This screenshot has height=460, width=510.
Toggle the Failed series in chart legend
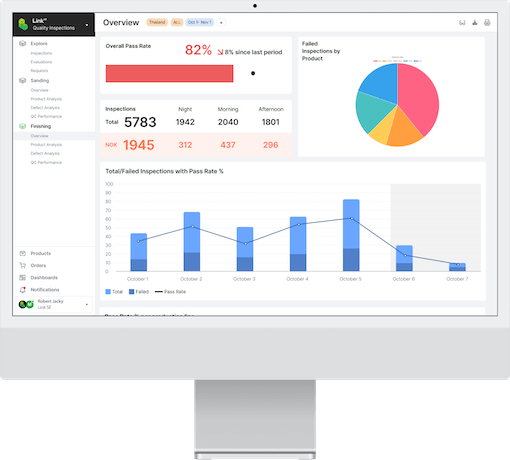[139, 292]
